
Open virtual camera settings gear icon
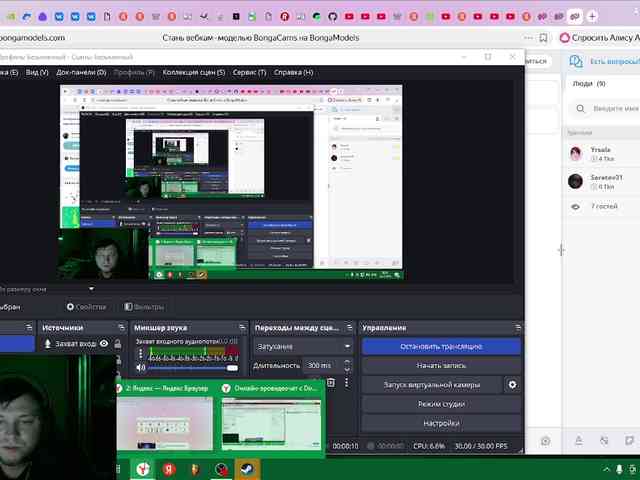(512, 385)
